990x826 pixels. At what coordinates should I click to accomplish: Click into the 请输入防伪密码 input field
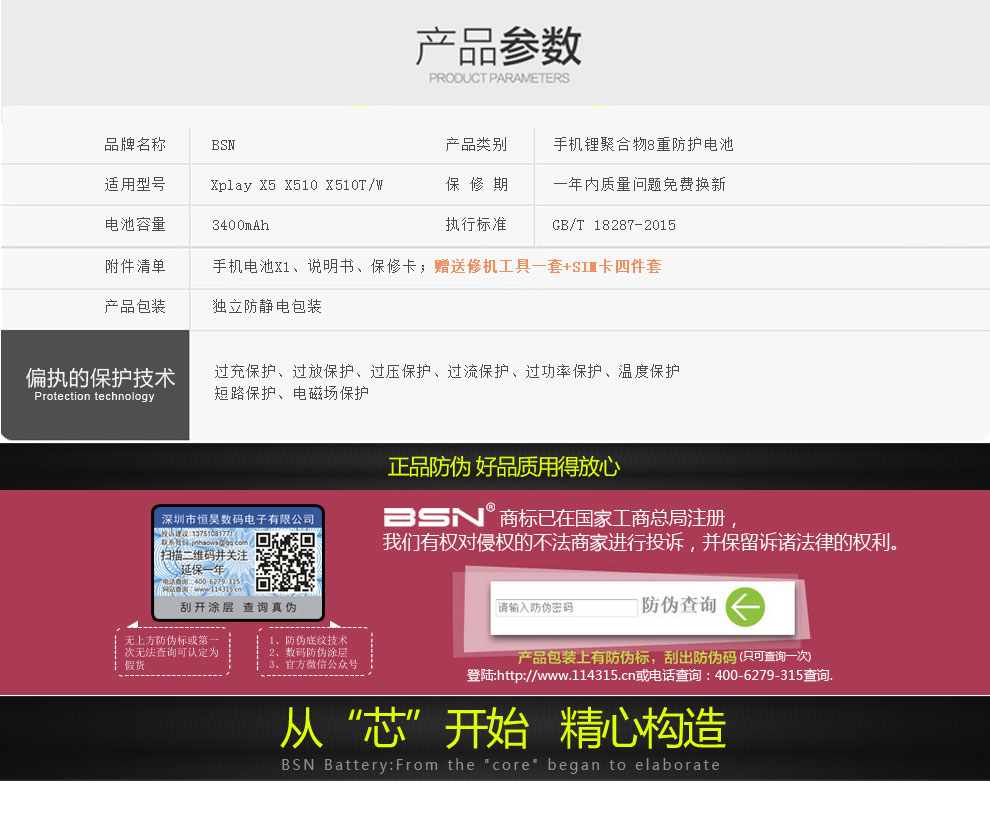point(566,607)
